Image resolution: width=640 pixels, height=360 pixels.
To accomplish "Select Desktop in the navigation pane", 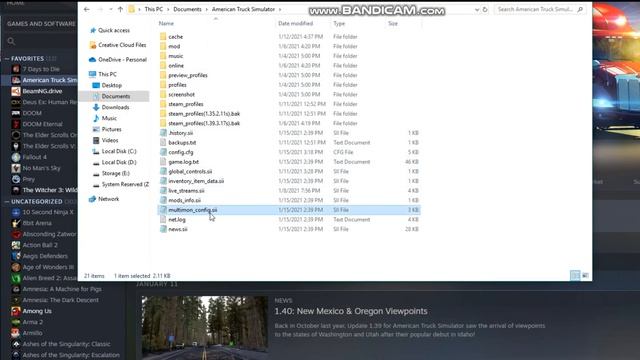I will coord(111,85).
